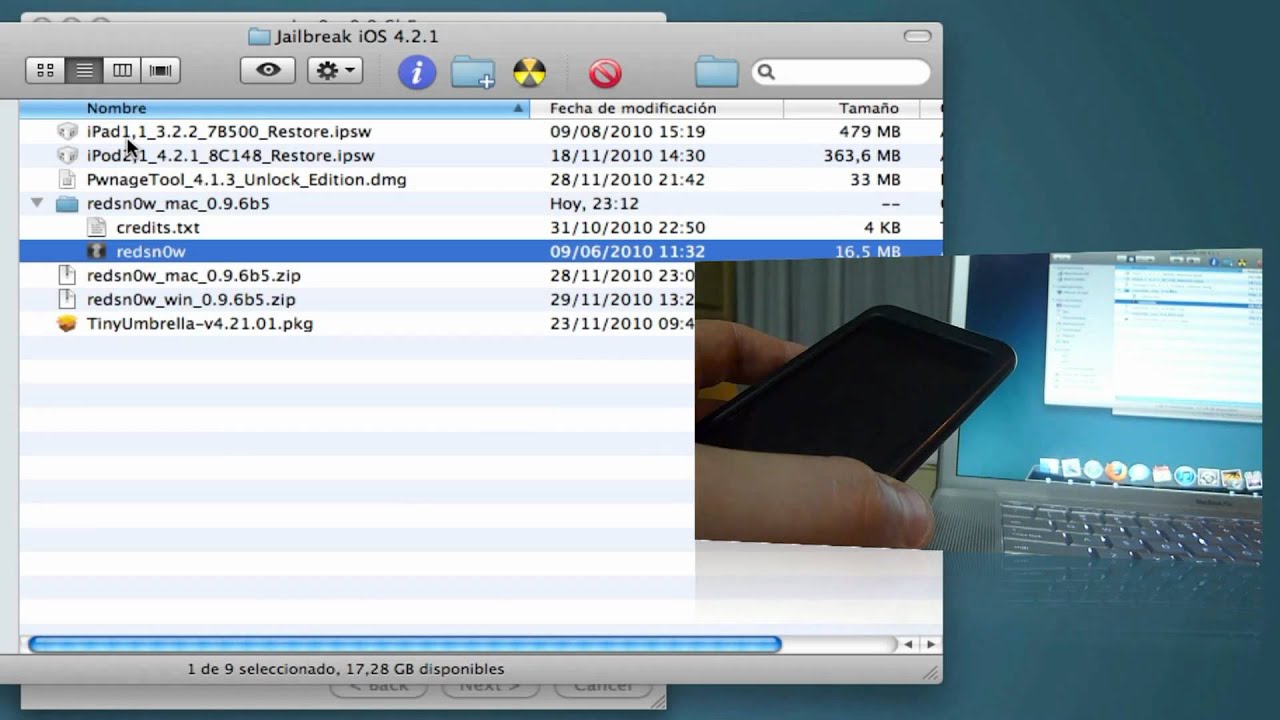Click the Jailbreak iOS 4.2.1 title folder icon
The image size is (1280, 720).
pyautogui.click(x=259, y=37)
